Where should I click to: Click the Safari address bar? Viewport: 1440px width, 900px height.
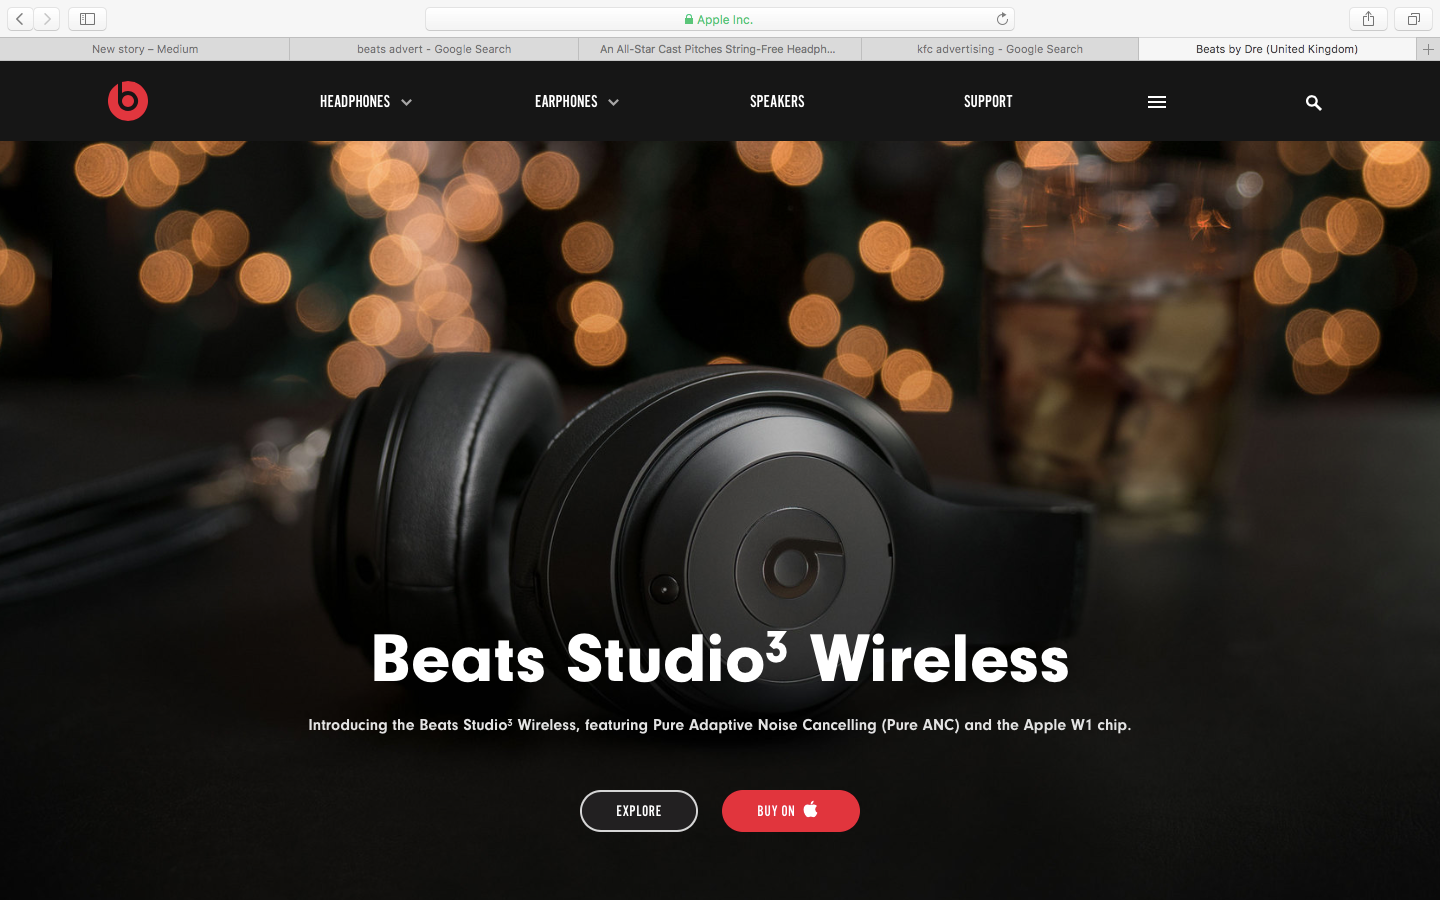coord(720,19)
